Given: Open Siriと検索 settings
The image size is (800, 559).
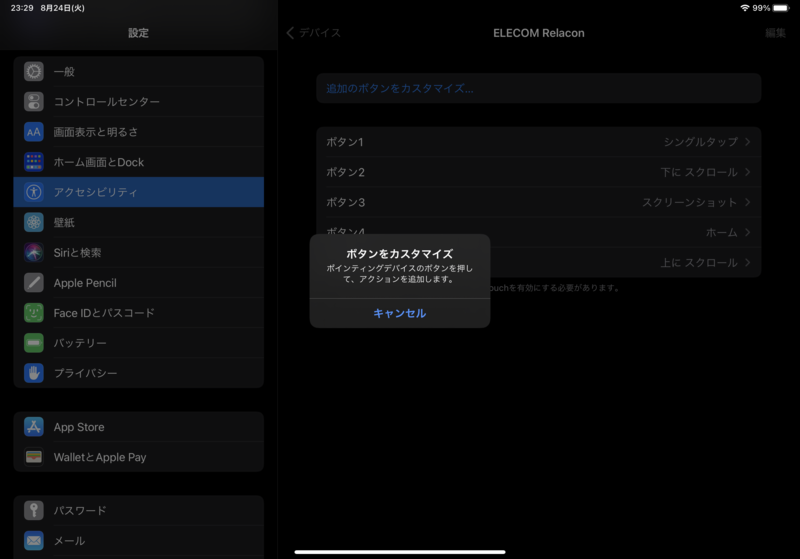Looking at the screenshot, I should point(139,252).
